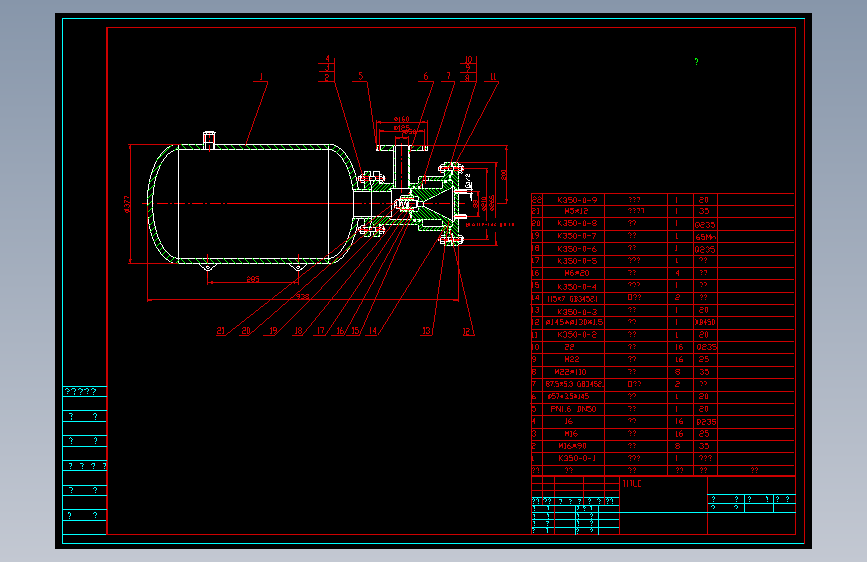867x562 pixels.
Task: Select balloon callout 19 below the vessel
Action: [x=273, y=331]
